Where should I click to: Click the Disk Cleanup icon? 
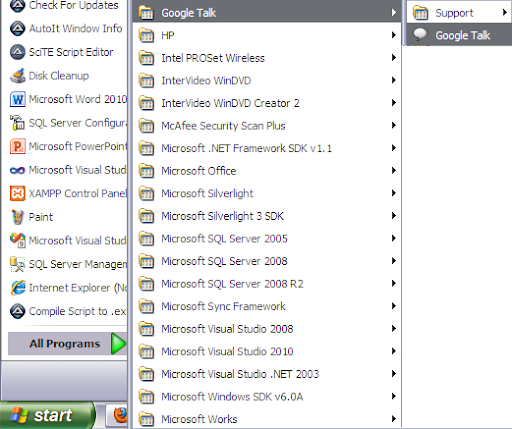(x=17, y=76)
